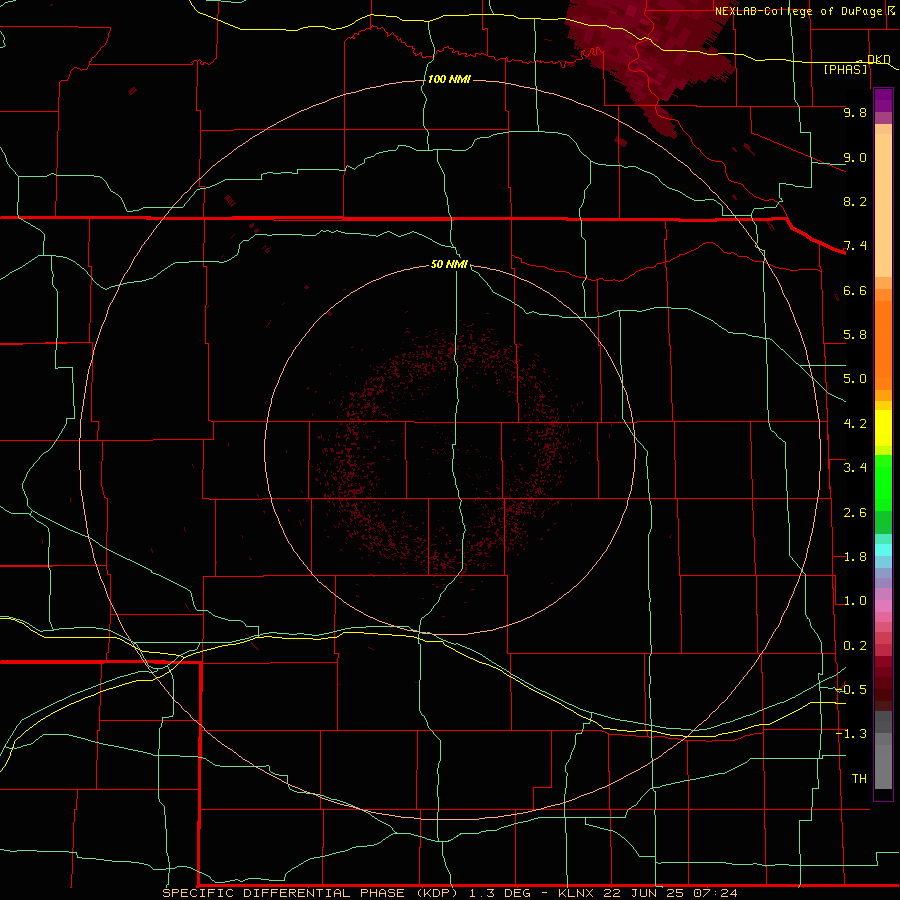
Task: Click the 1.8 color scale value
Action: click(855, 557)
